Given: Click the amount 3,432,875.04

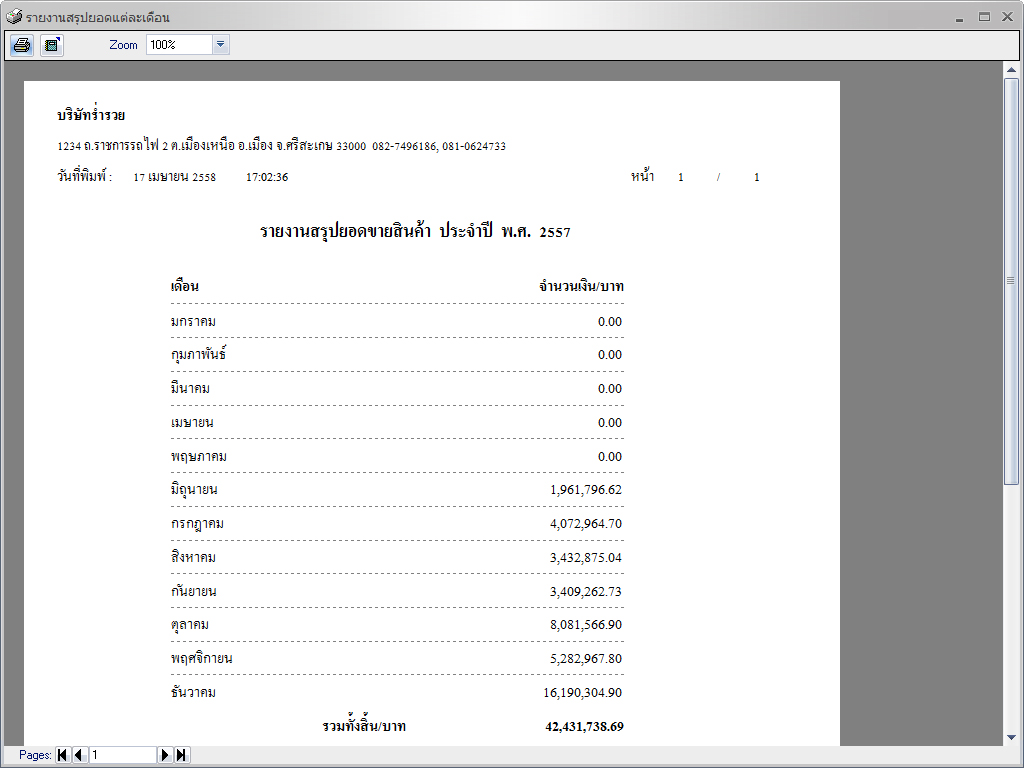Looking at the screenshot, I should (586, 558).
